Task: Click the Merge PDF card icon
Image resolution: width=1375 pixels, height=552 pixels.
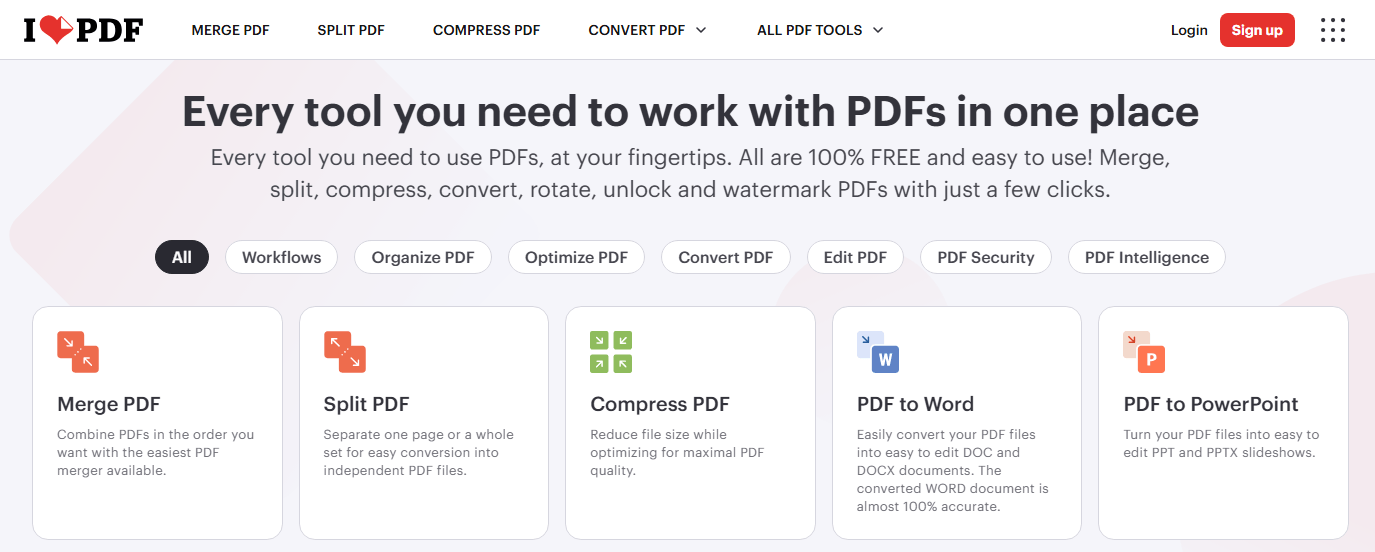Action: (78, 352)
